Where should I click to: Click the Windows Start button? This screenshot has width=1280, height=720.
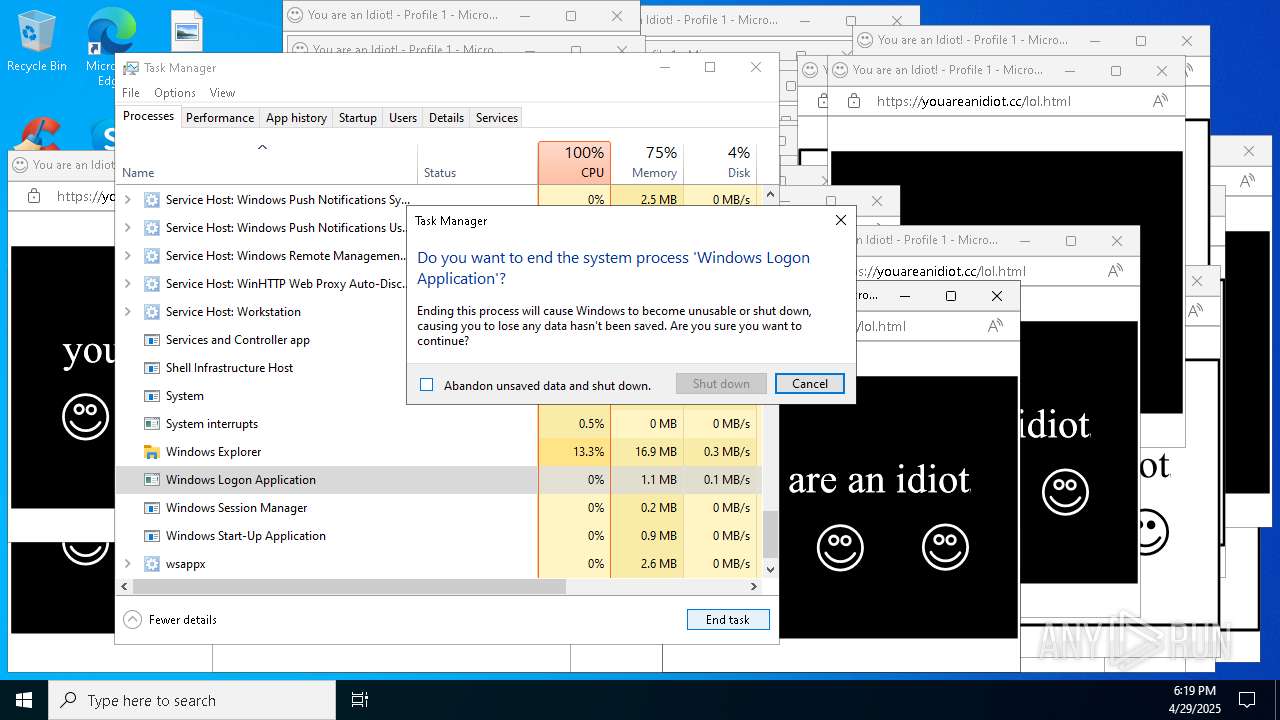[24, 700]
